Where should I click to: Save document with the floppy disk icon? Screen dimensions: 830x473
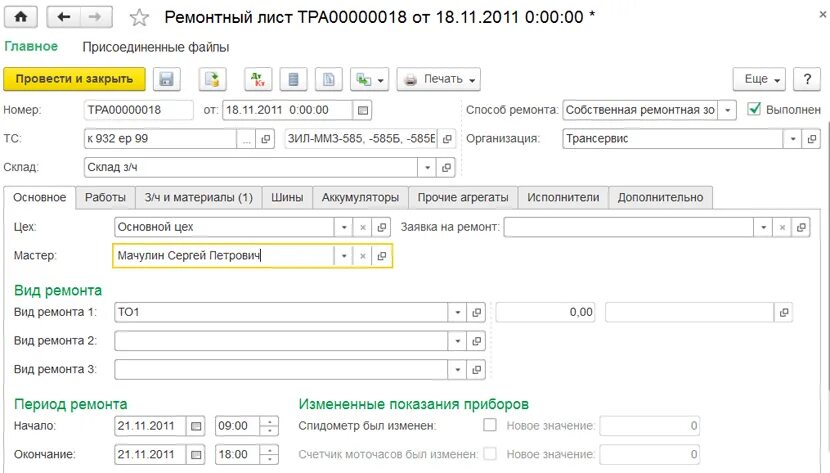(x=167, y=79)
